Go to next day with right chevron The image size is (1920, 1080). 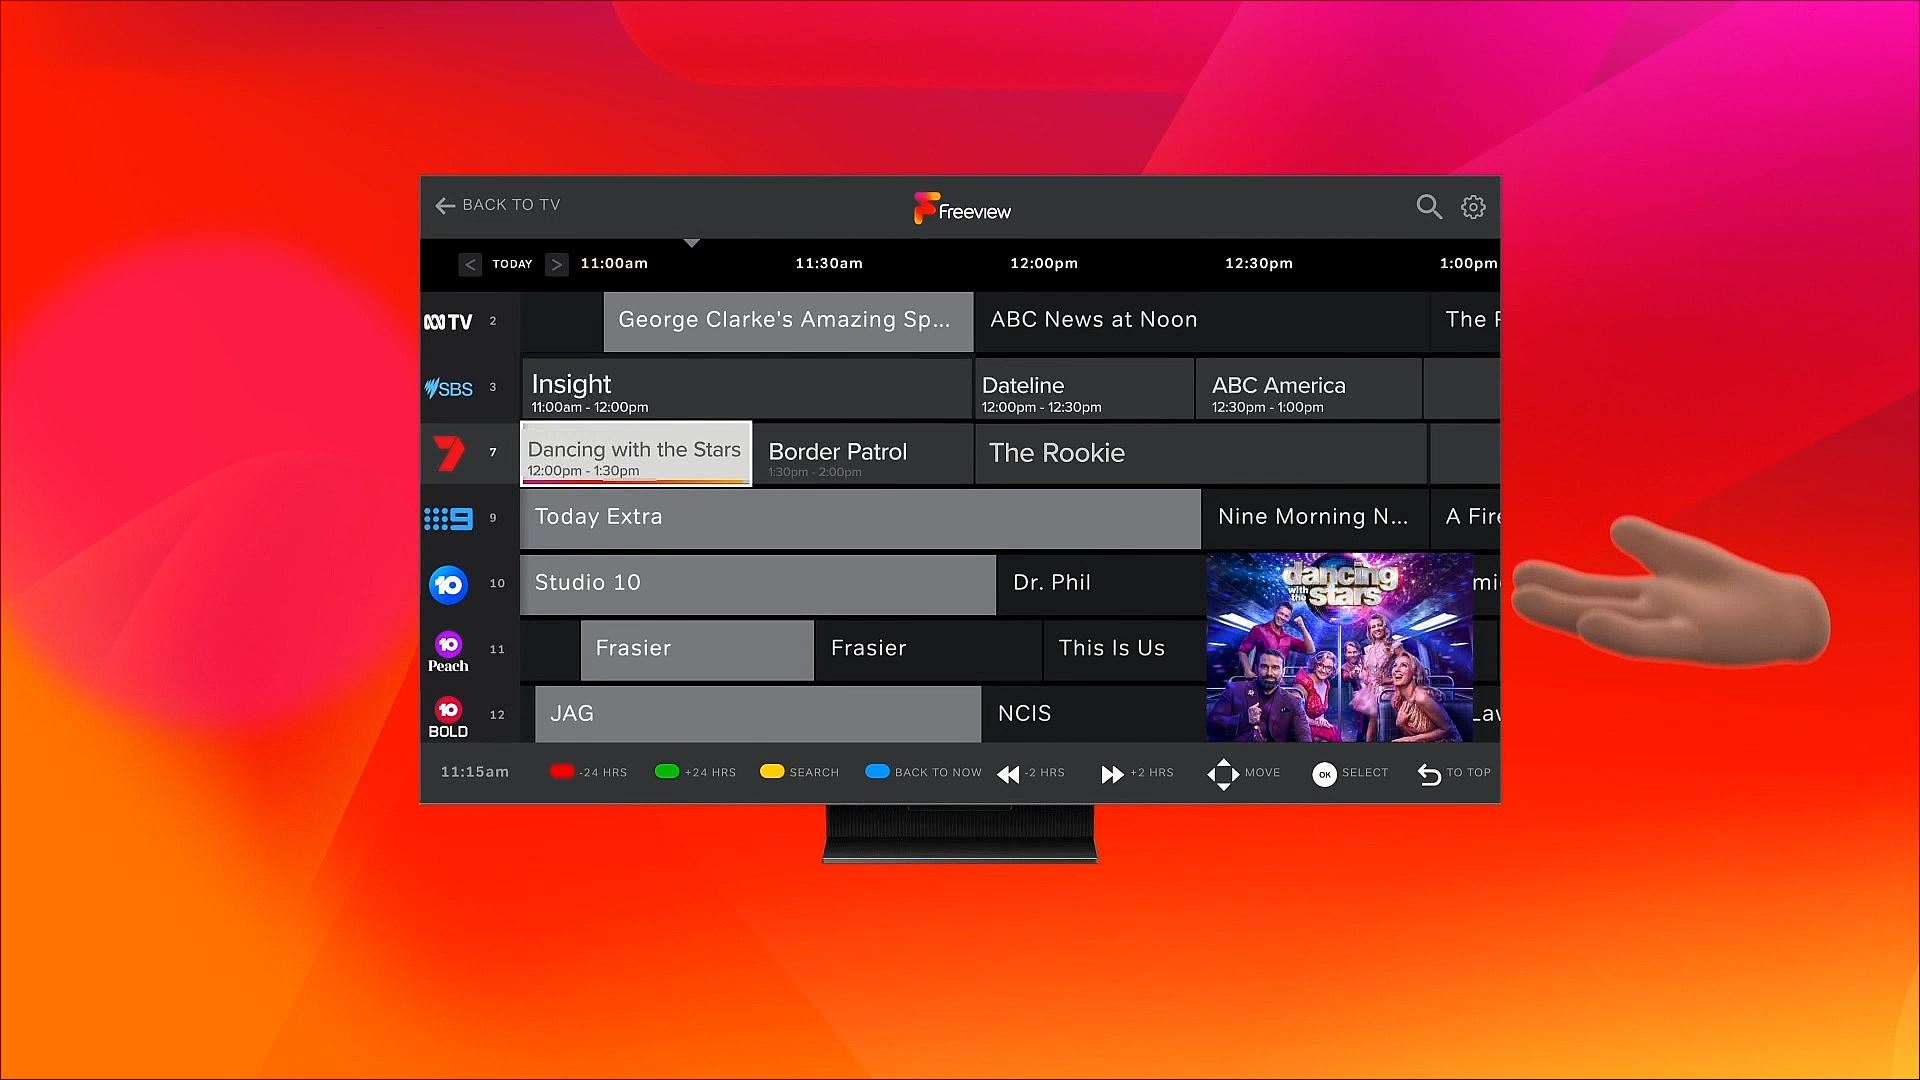click(557, 264)
